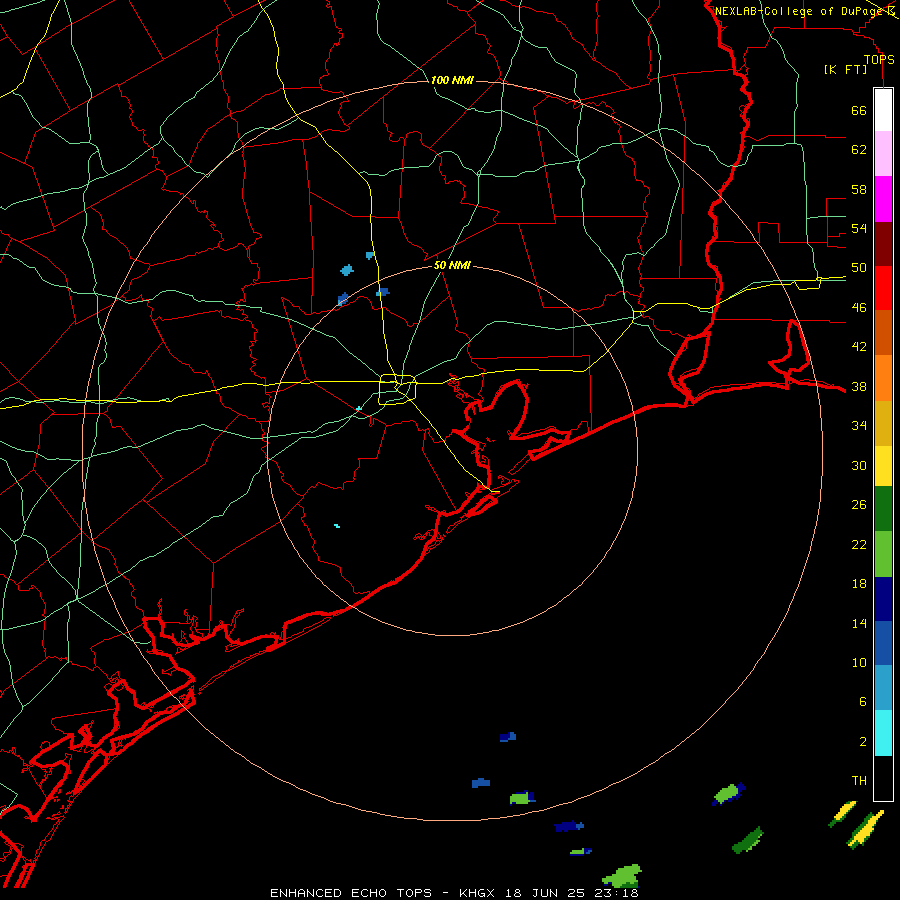This screenshot has height=900, width=900.
Task: Click the "50 NMI" range ring label
Action: (x=452, y=265)
